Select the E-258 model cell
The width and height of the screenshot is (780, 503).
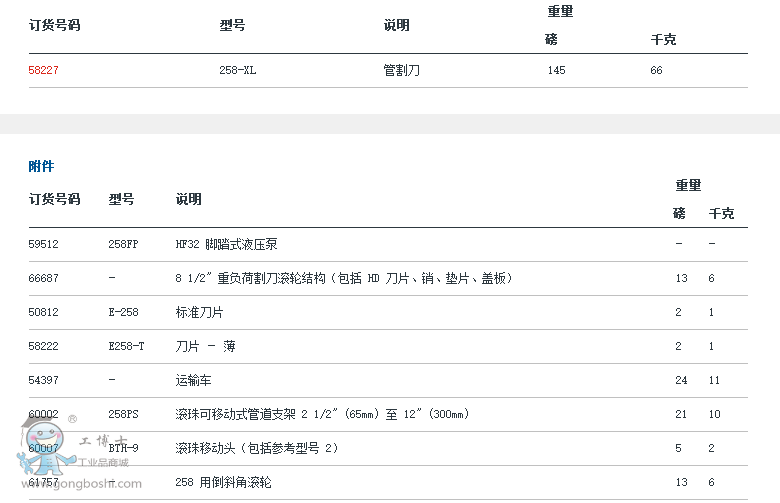coord(123,312)
